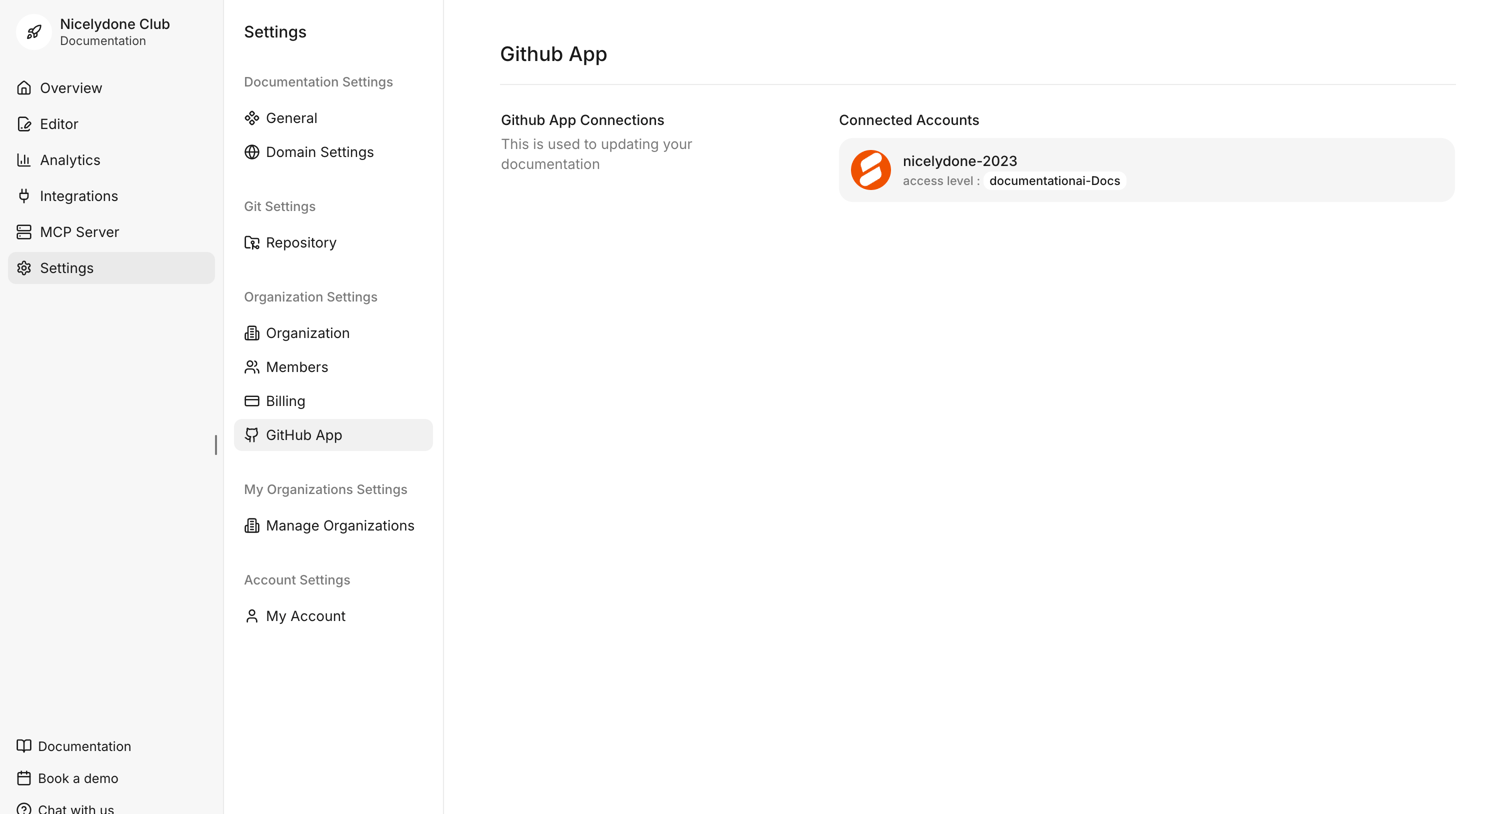The image size is (1512, 814).
Task: Click the Documentation Settings section label
Action: point(318,82)
